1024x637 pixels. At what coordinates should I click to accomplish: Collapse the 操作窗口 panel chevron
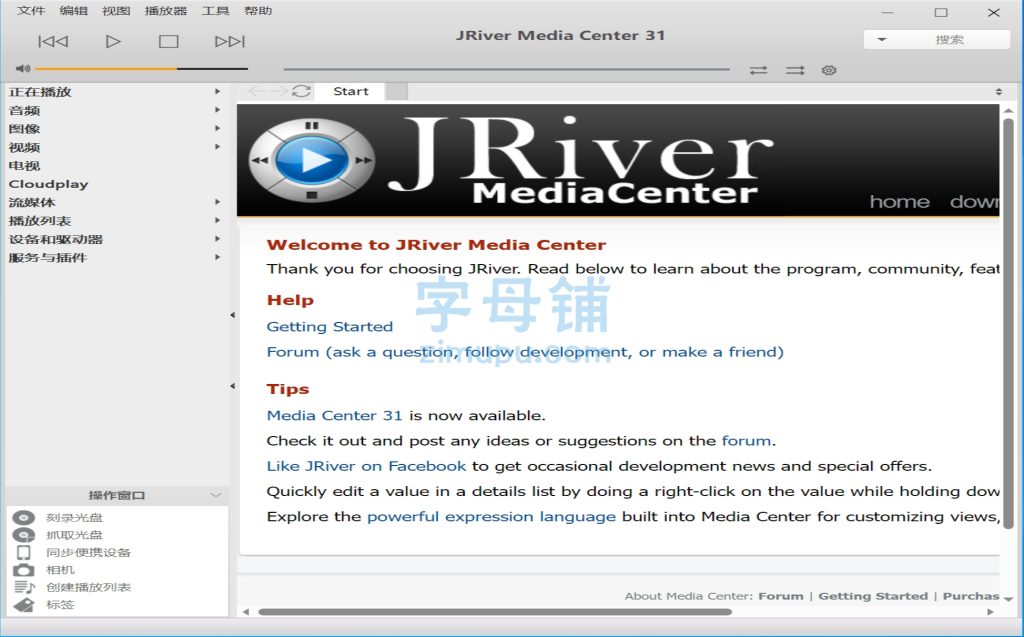coord(216,495)
